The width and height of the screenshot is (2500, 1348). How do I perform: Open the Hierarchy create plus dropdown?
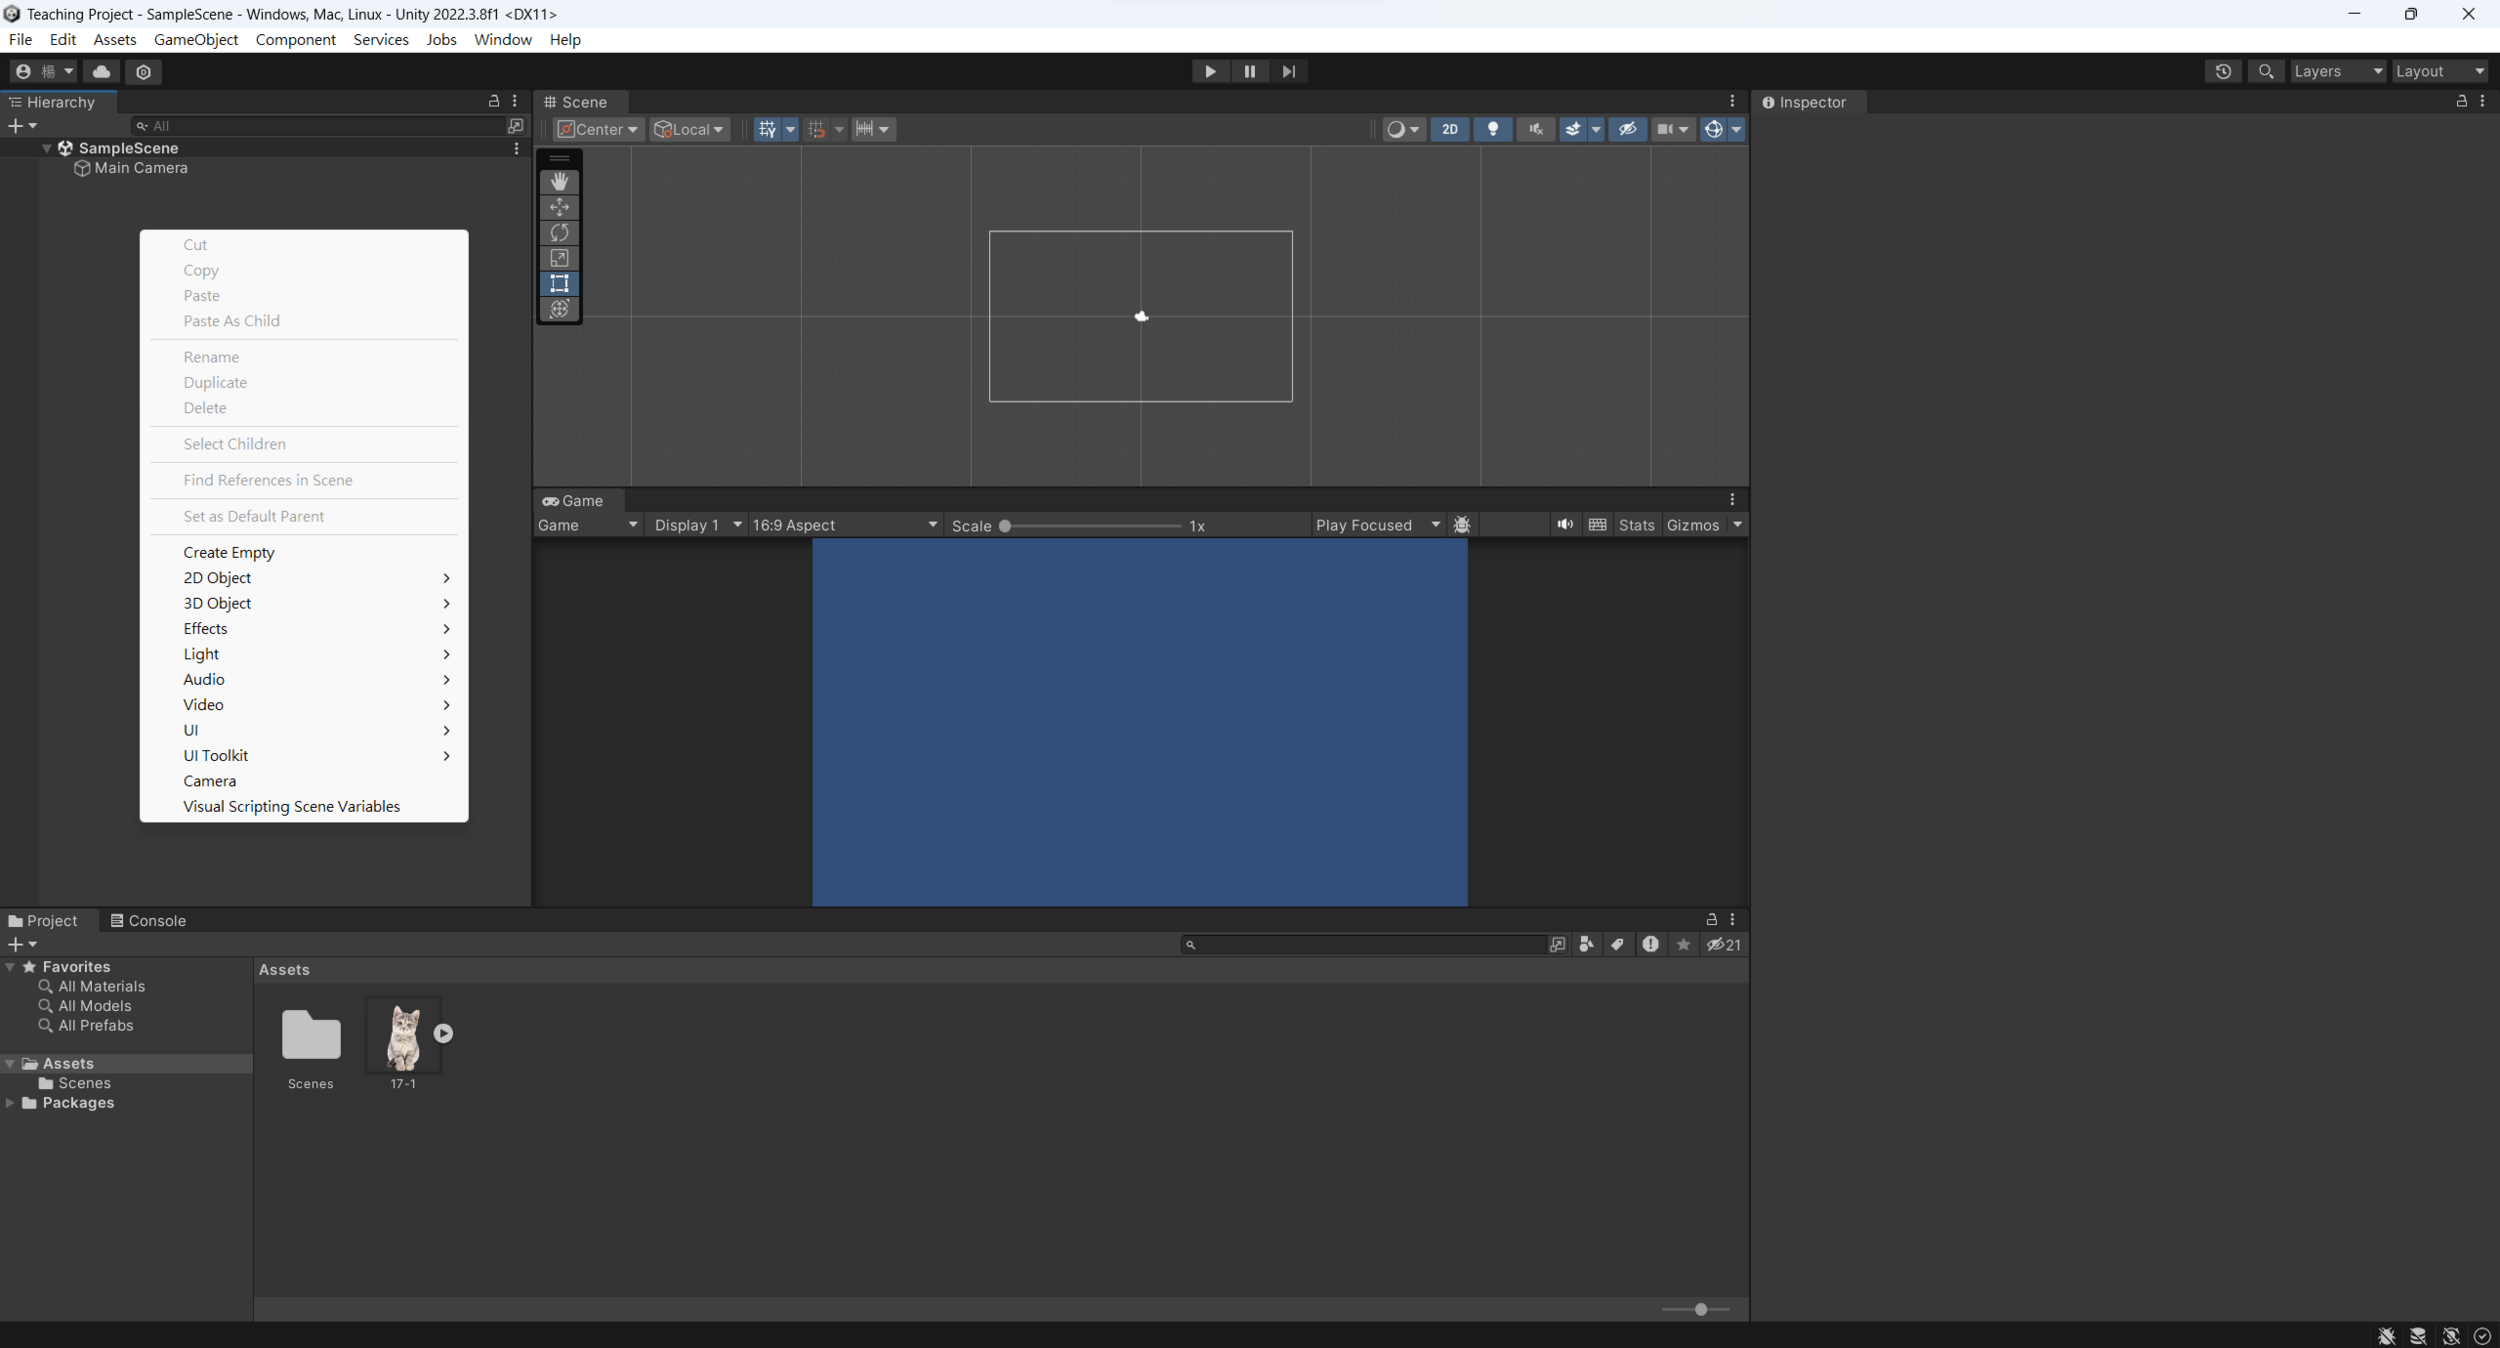22,126
